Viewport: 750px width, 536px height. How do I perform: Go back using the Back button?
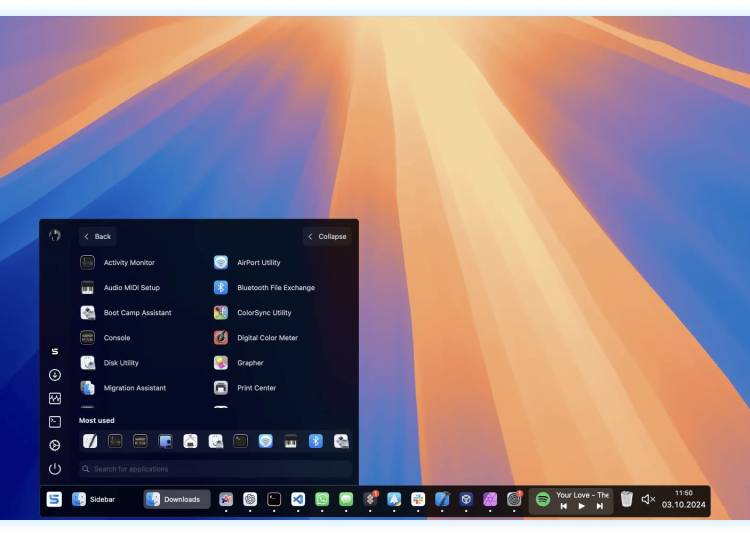coord(97,237)
